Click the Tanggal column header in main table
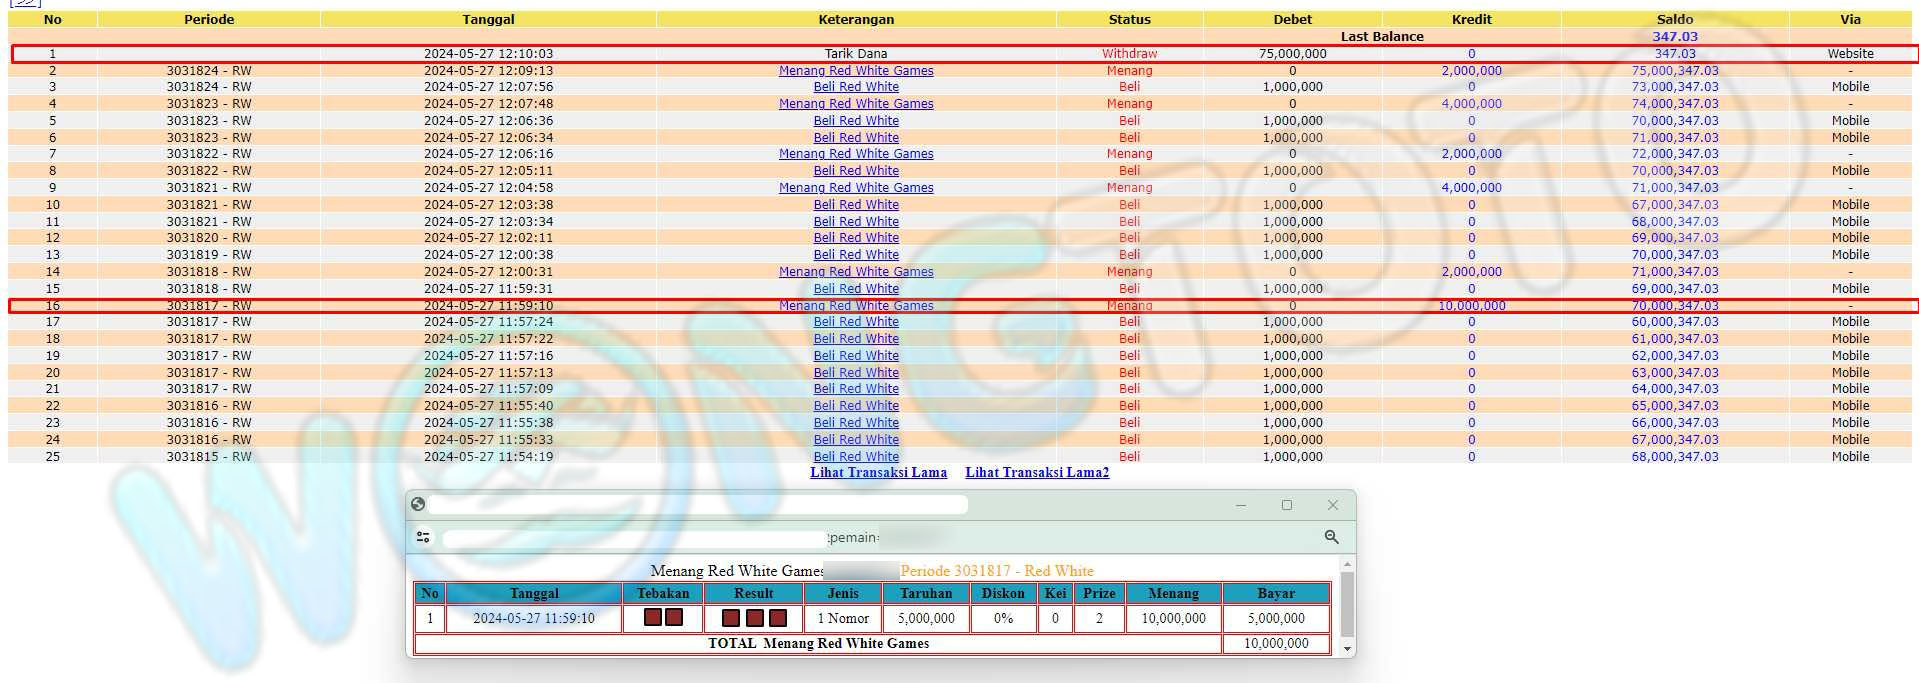This screenshot has width=1919, height=683. point(488,19)
